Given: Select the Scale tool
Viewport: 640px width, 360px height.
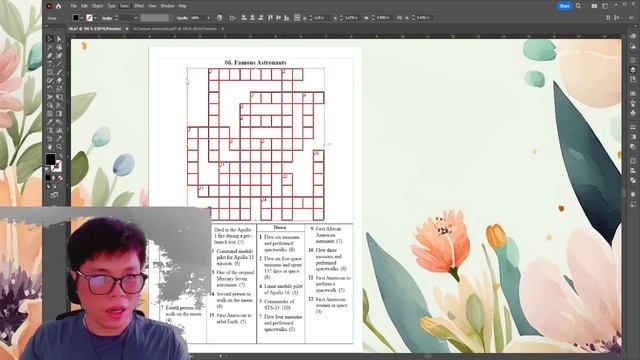Looking at the screenshot, I should (59, 89).
